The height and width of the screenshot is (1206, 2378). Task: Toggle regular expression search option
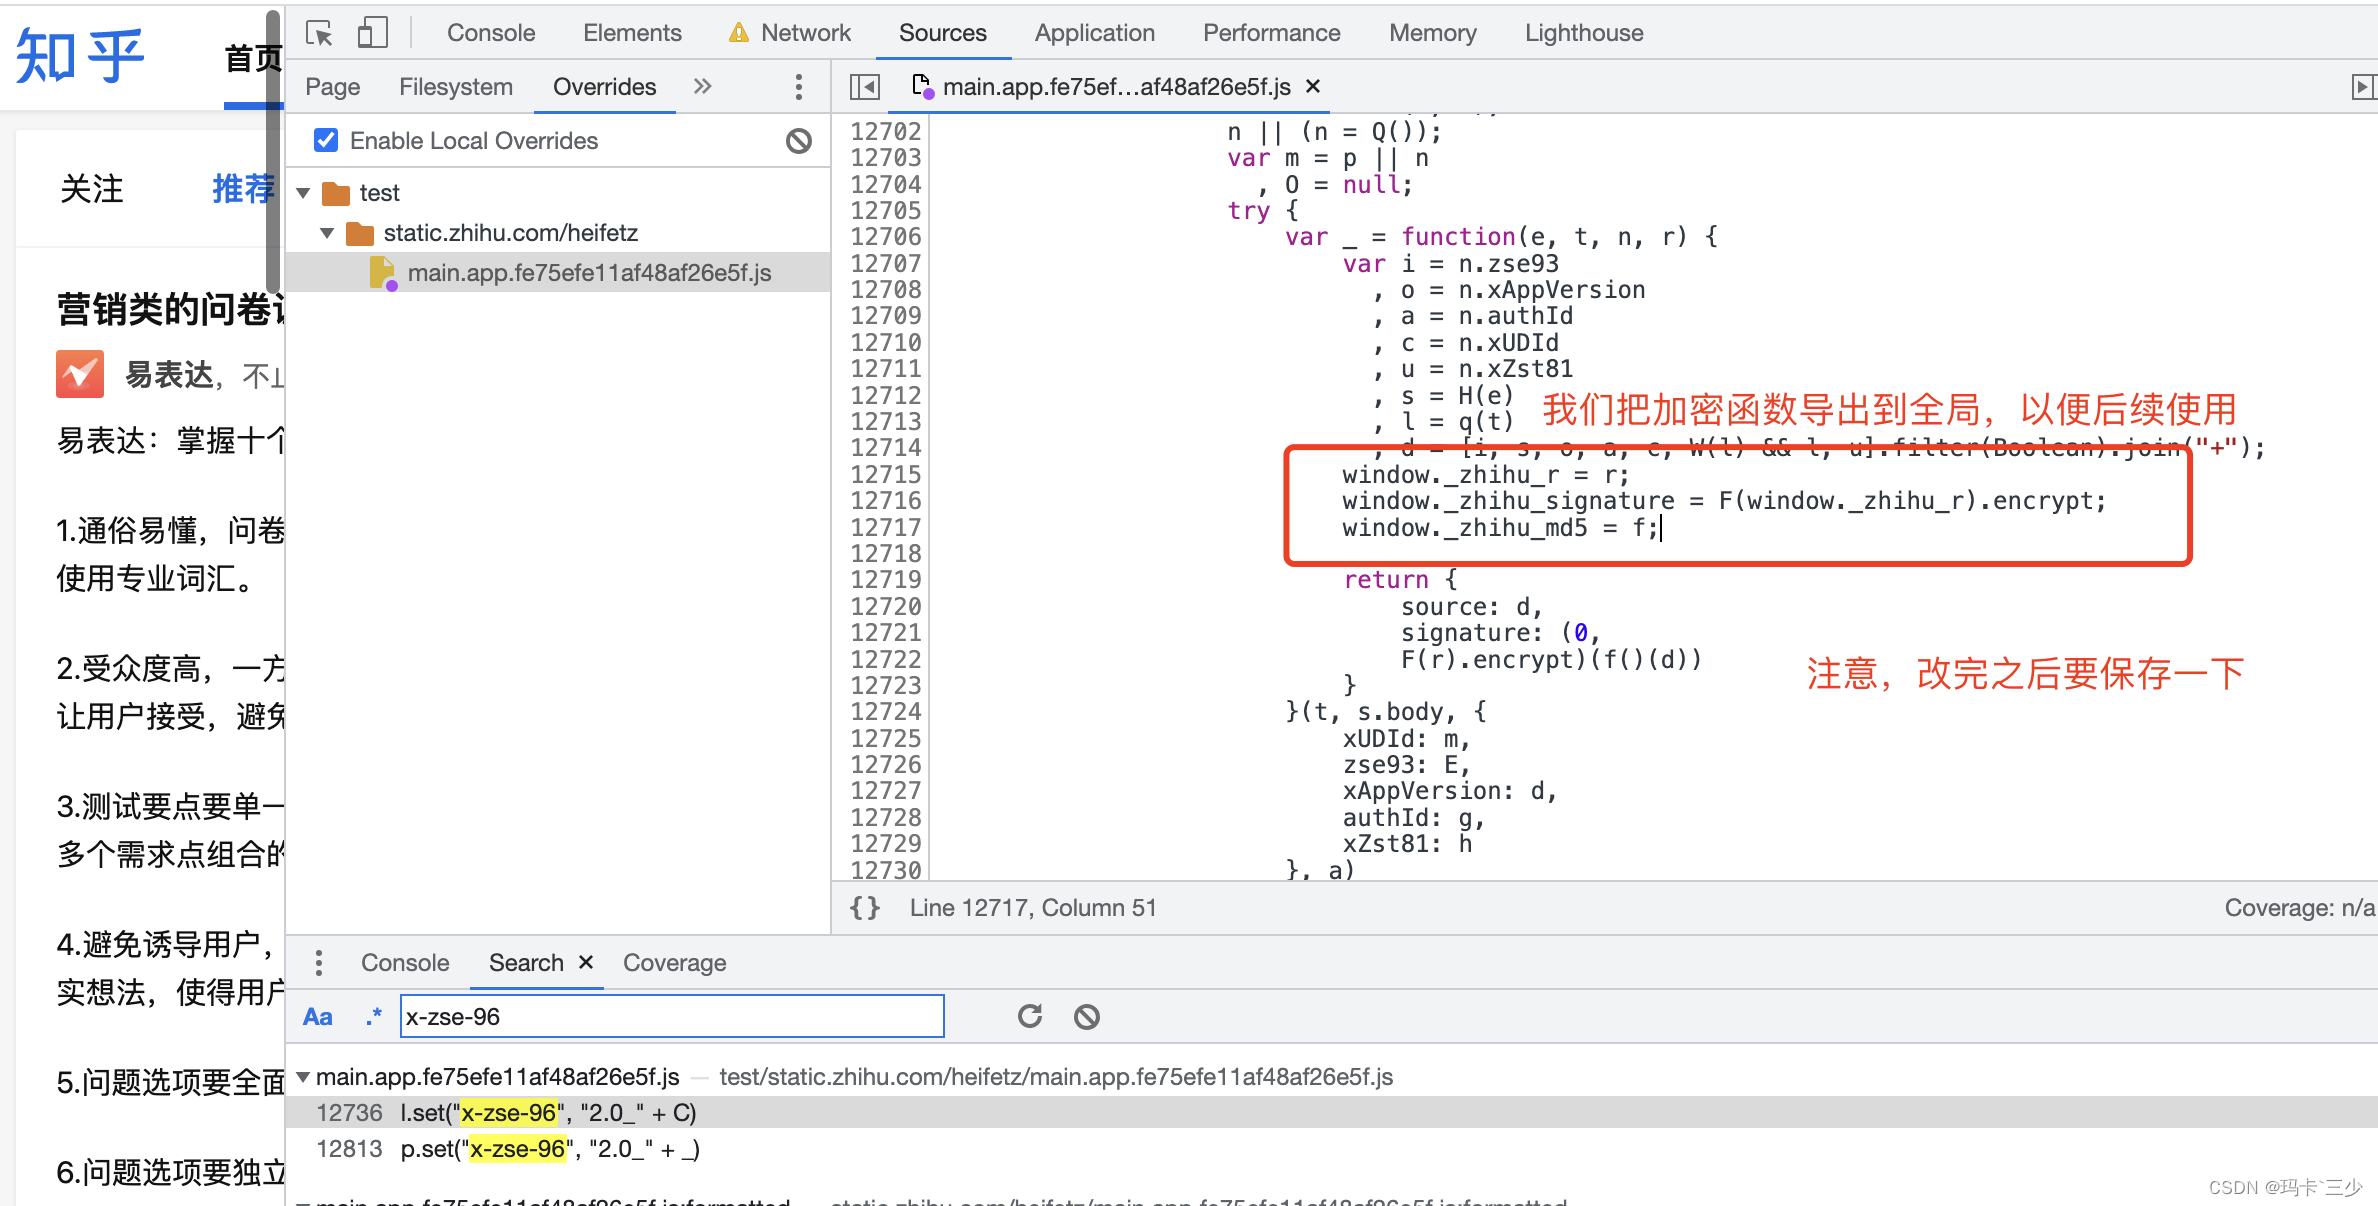374,1017
